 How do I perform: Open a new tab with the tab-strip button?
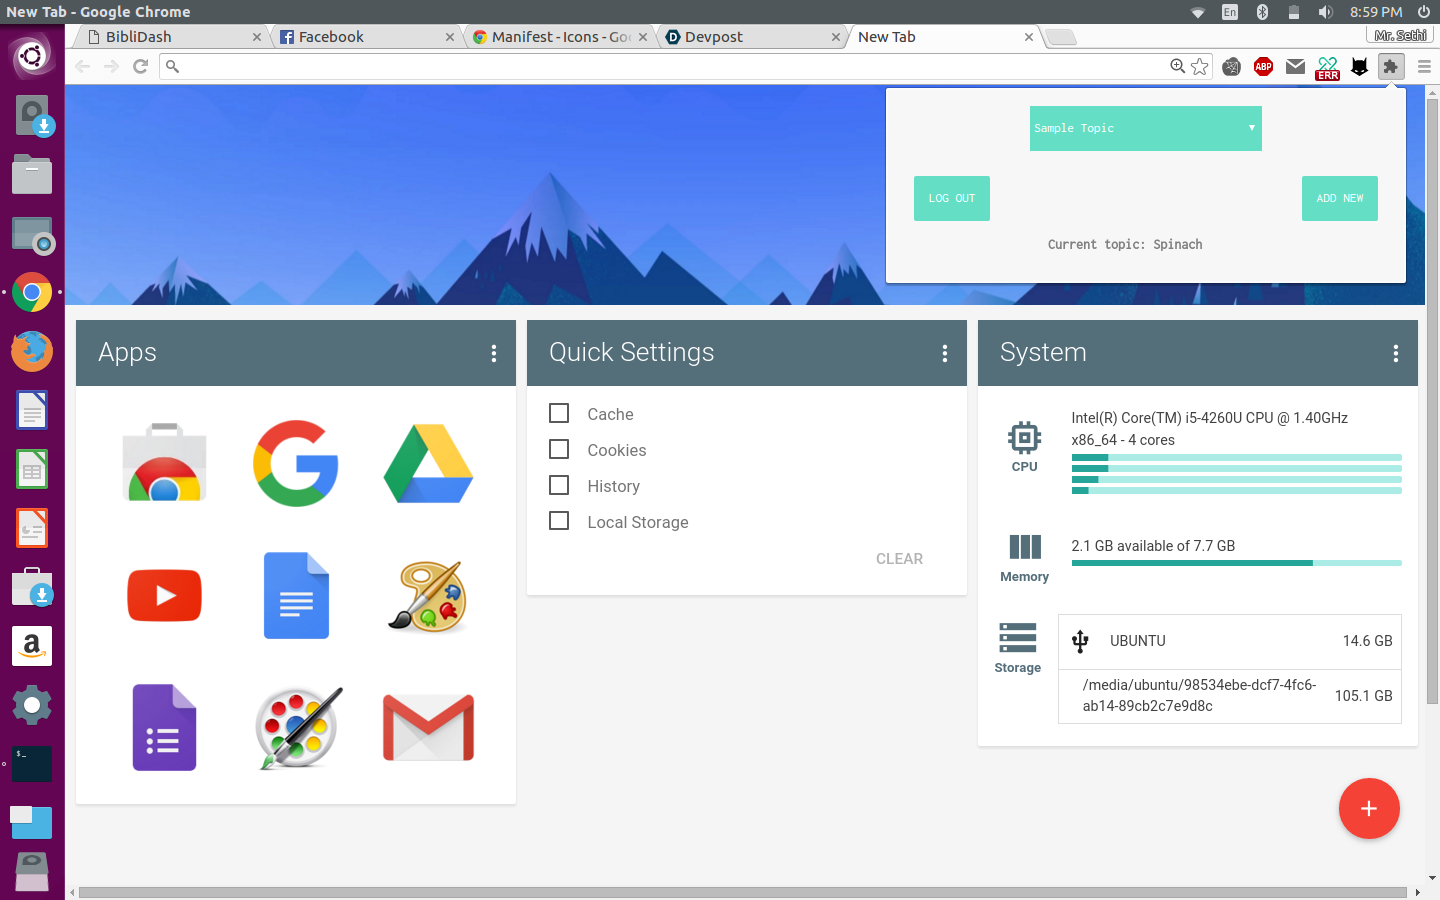[x=1061, y=37]
